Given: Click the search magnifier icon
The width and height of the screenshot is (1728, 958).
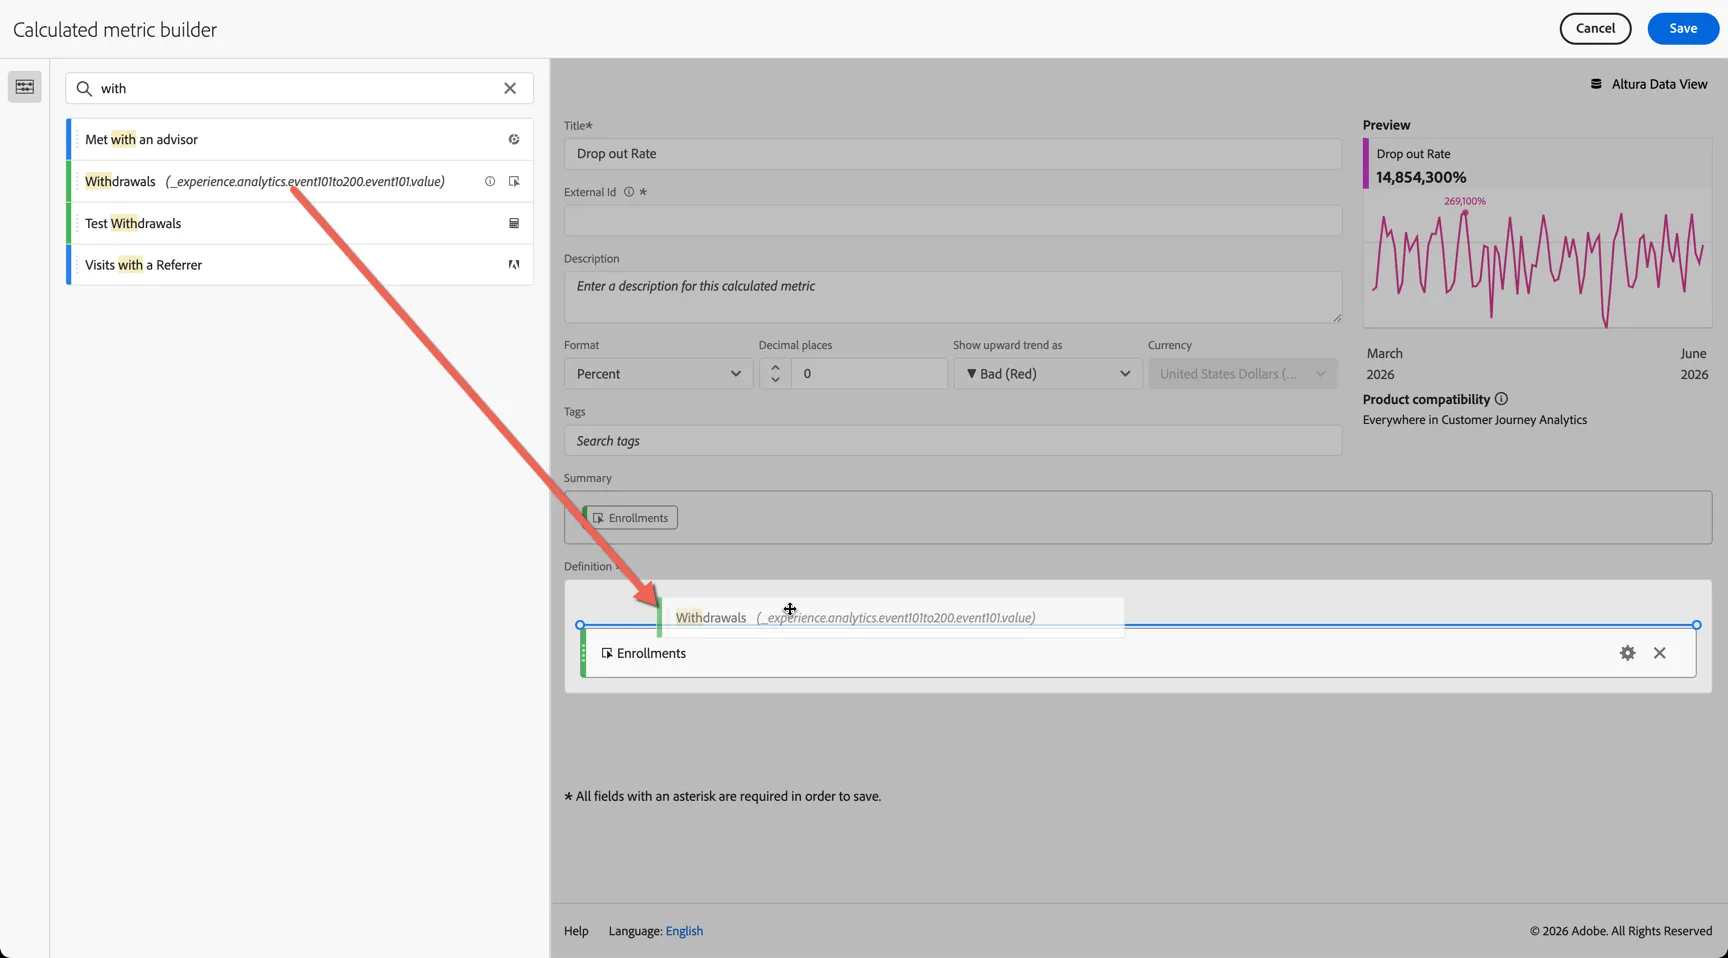Looking at the screenshot, I should tap(84, 88).
